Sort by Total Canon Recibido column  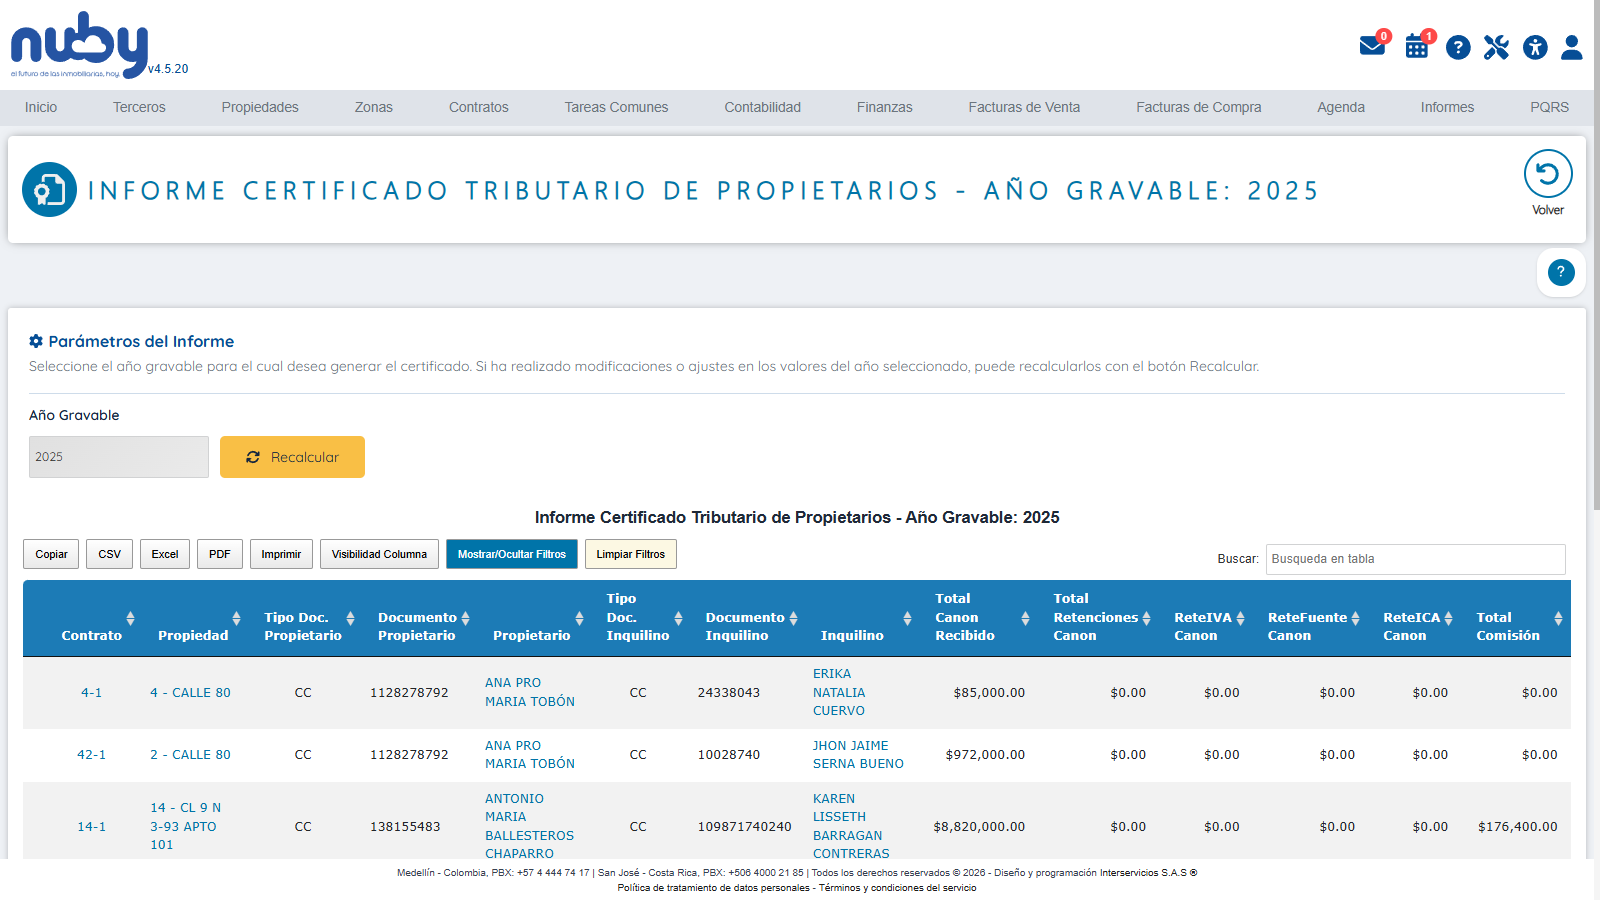[1025, 618]
